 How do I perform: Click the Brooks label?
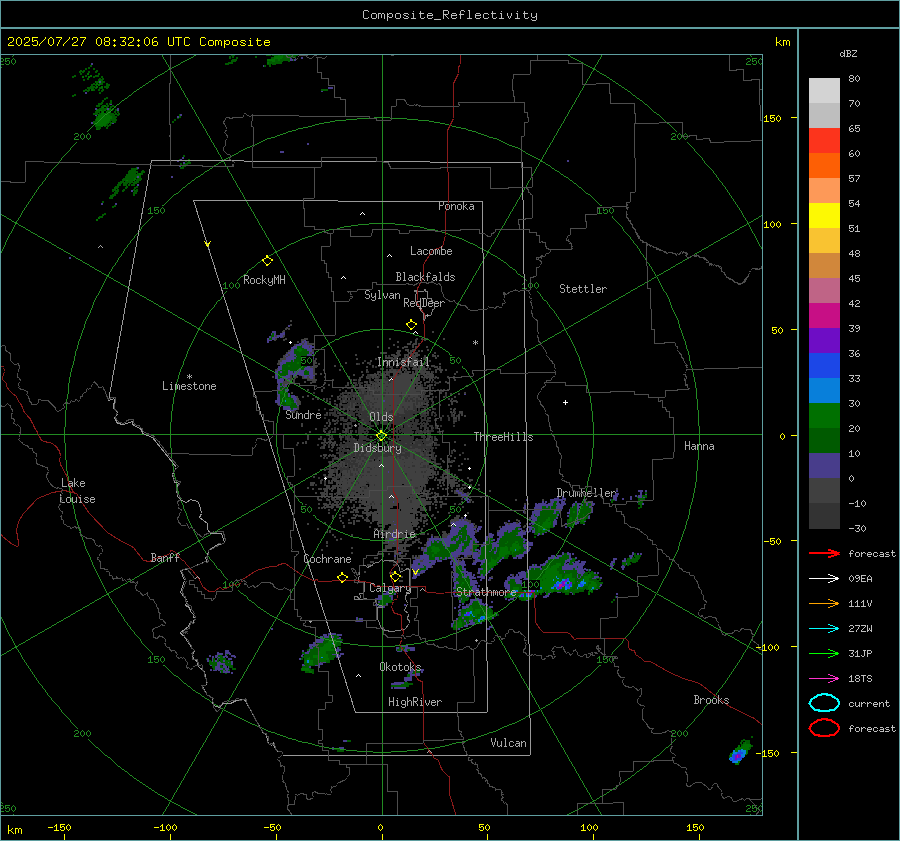711,700
